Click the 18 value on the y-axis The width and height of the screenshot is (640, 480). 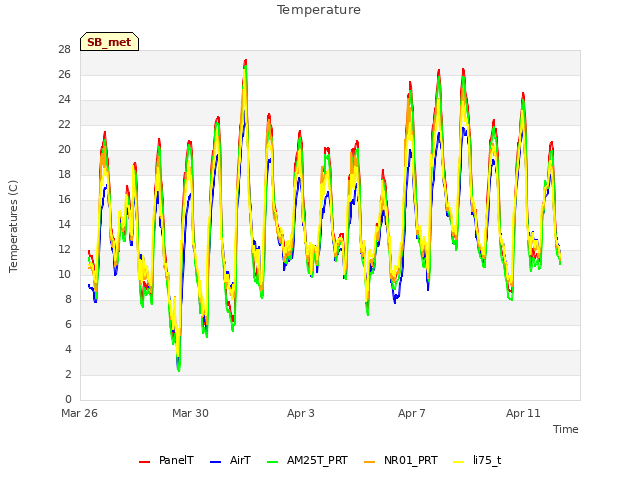[64, 174]
